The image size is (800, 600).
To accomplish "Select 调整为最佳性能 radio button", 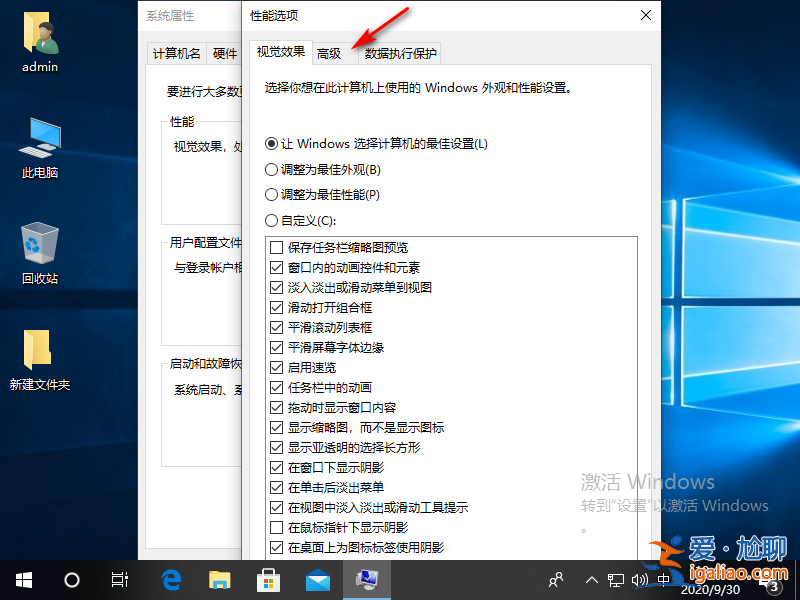I will coord(270,195).
